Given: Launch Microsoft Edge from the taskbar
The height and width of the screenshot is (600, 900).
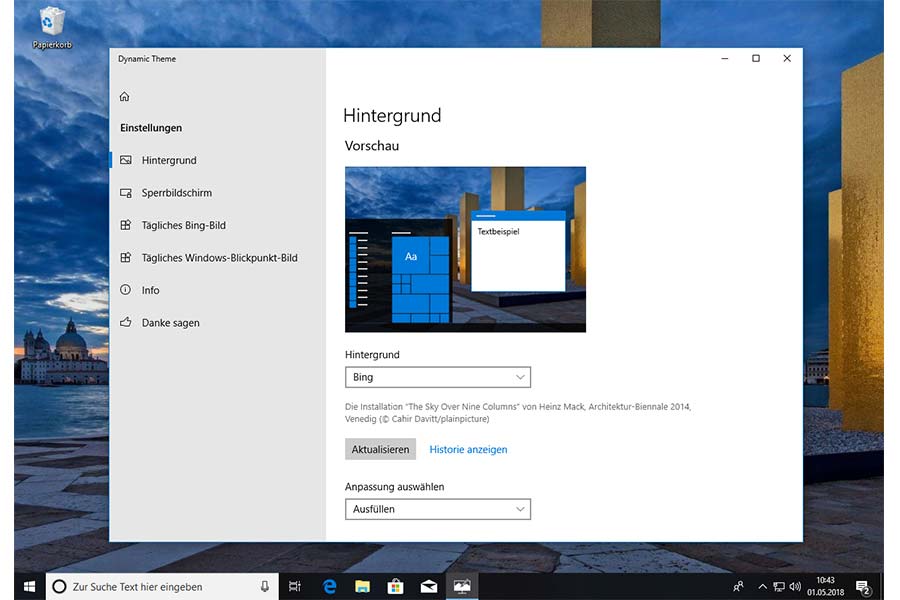Looking at the screenshot, I should point(329,586).
